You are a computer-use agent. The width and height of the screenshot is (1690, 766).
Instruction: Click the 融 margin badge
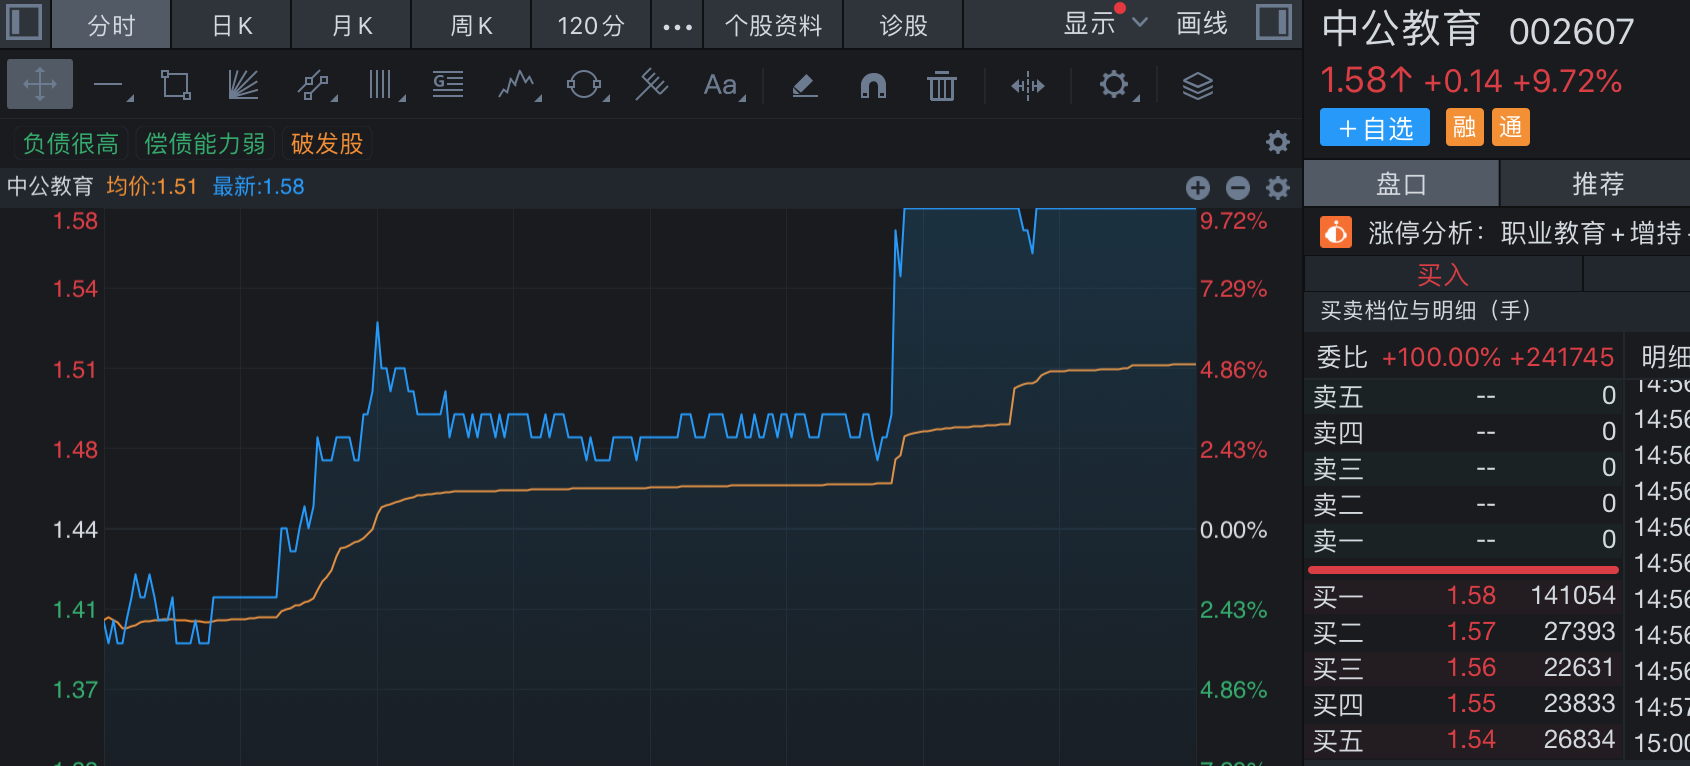click(1465, 127)
